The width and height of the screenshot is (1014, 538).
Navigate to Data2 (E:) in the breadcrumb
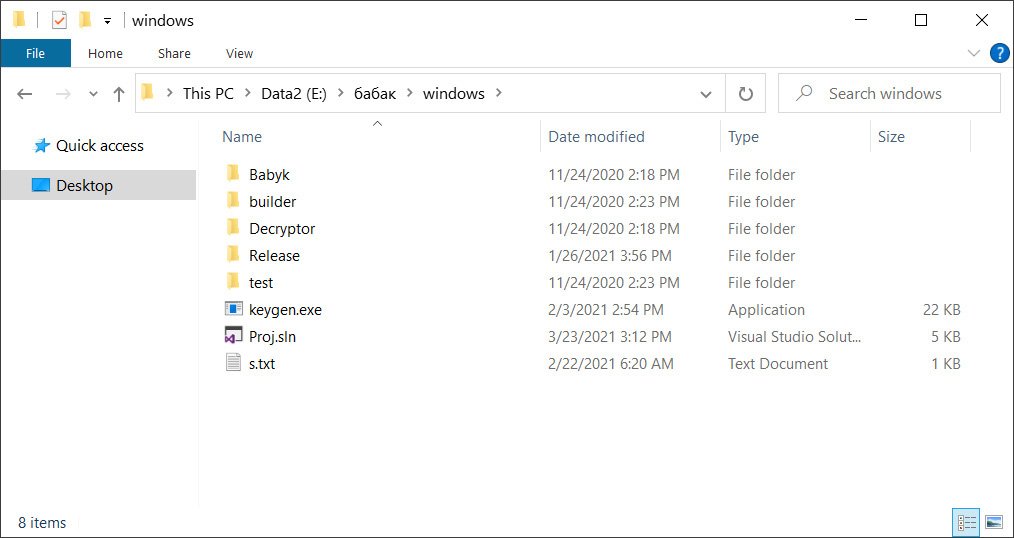289,94
